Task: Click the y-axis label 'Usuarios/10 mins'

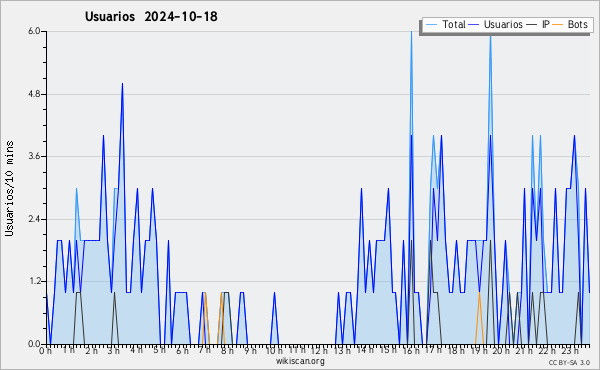Action: [x=9, y=189]
